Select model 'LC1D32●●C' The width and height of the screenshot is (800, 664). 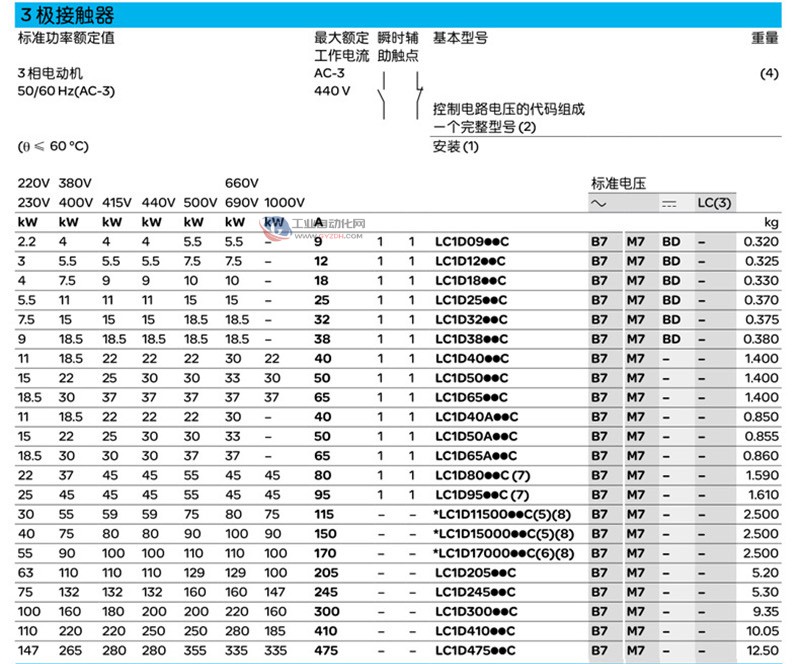pos(471,319)
